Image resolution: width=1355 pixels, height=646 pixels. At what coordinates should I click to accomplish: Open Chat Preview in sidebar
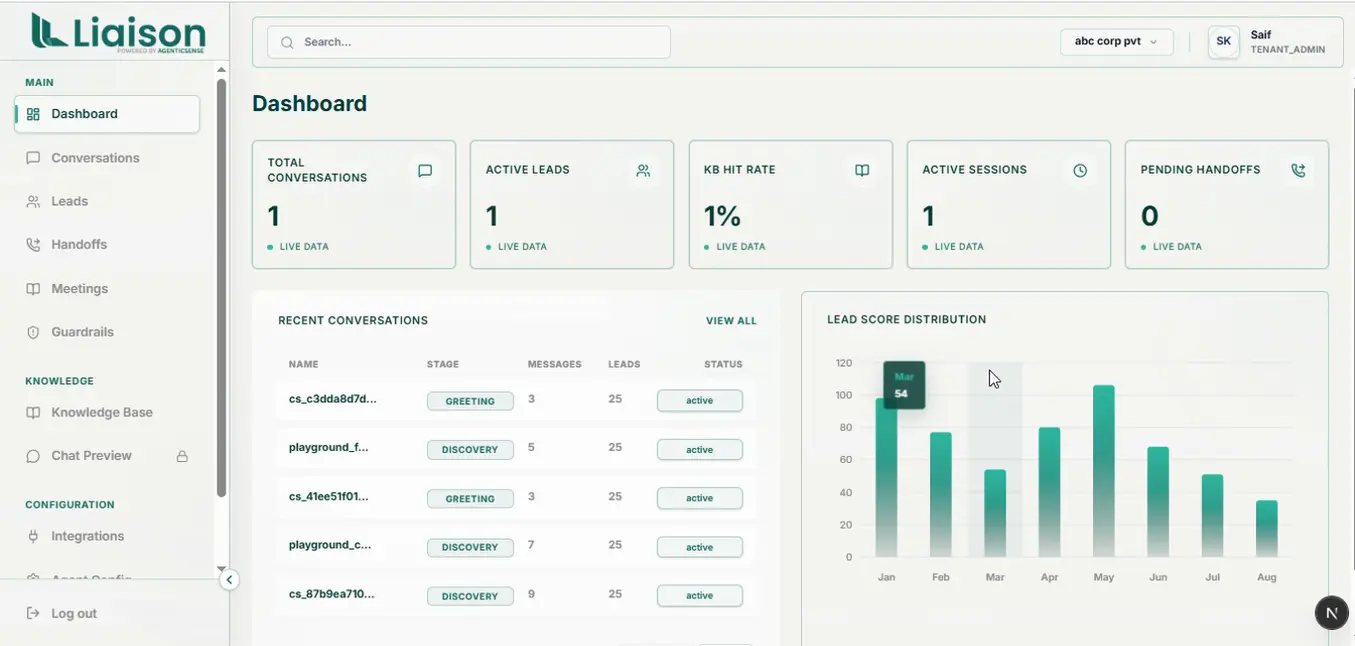[107, 455]
